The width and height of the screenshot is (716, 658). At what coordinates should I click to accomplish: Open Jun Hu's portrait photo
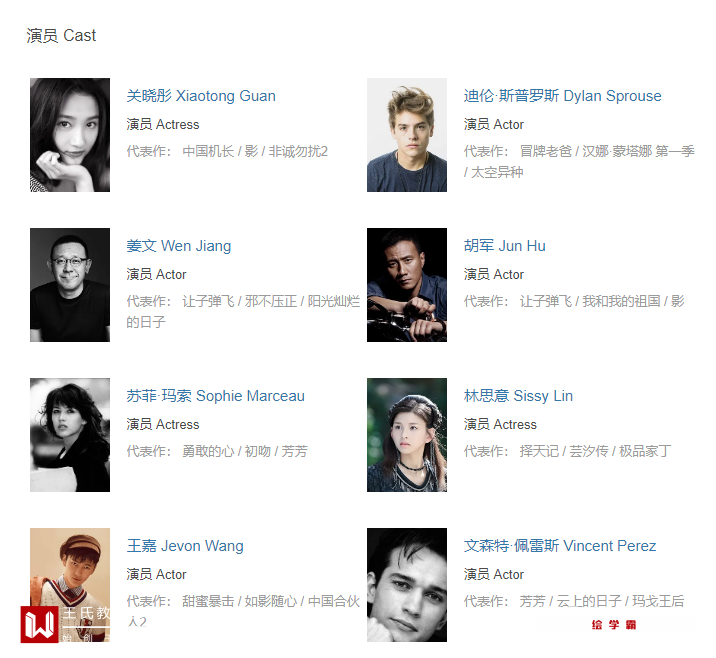point(407,285)
